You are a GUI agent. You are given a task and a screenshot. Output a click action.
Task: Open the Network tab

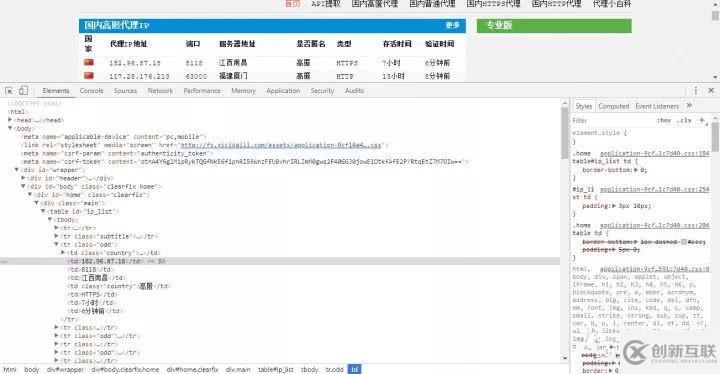(x=160, y=91)
